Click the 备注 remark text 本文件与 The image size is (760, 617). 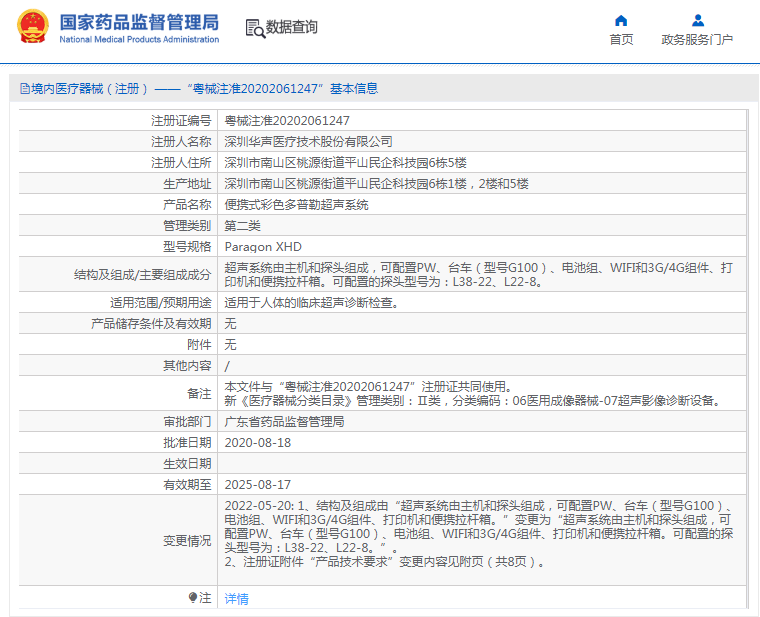pyautogui.click(x=474, y=394)
